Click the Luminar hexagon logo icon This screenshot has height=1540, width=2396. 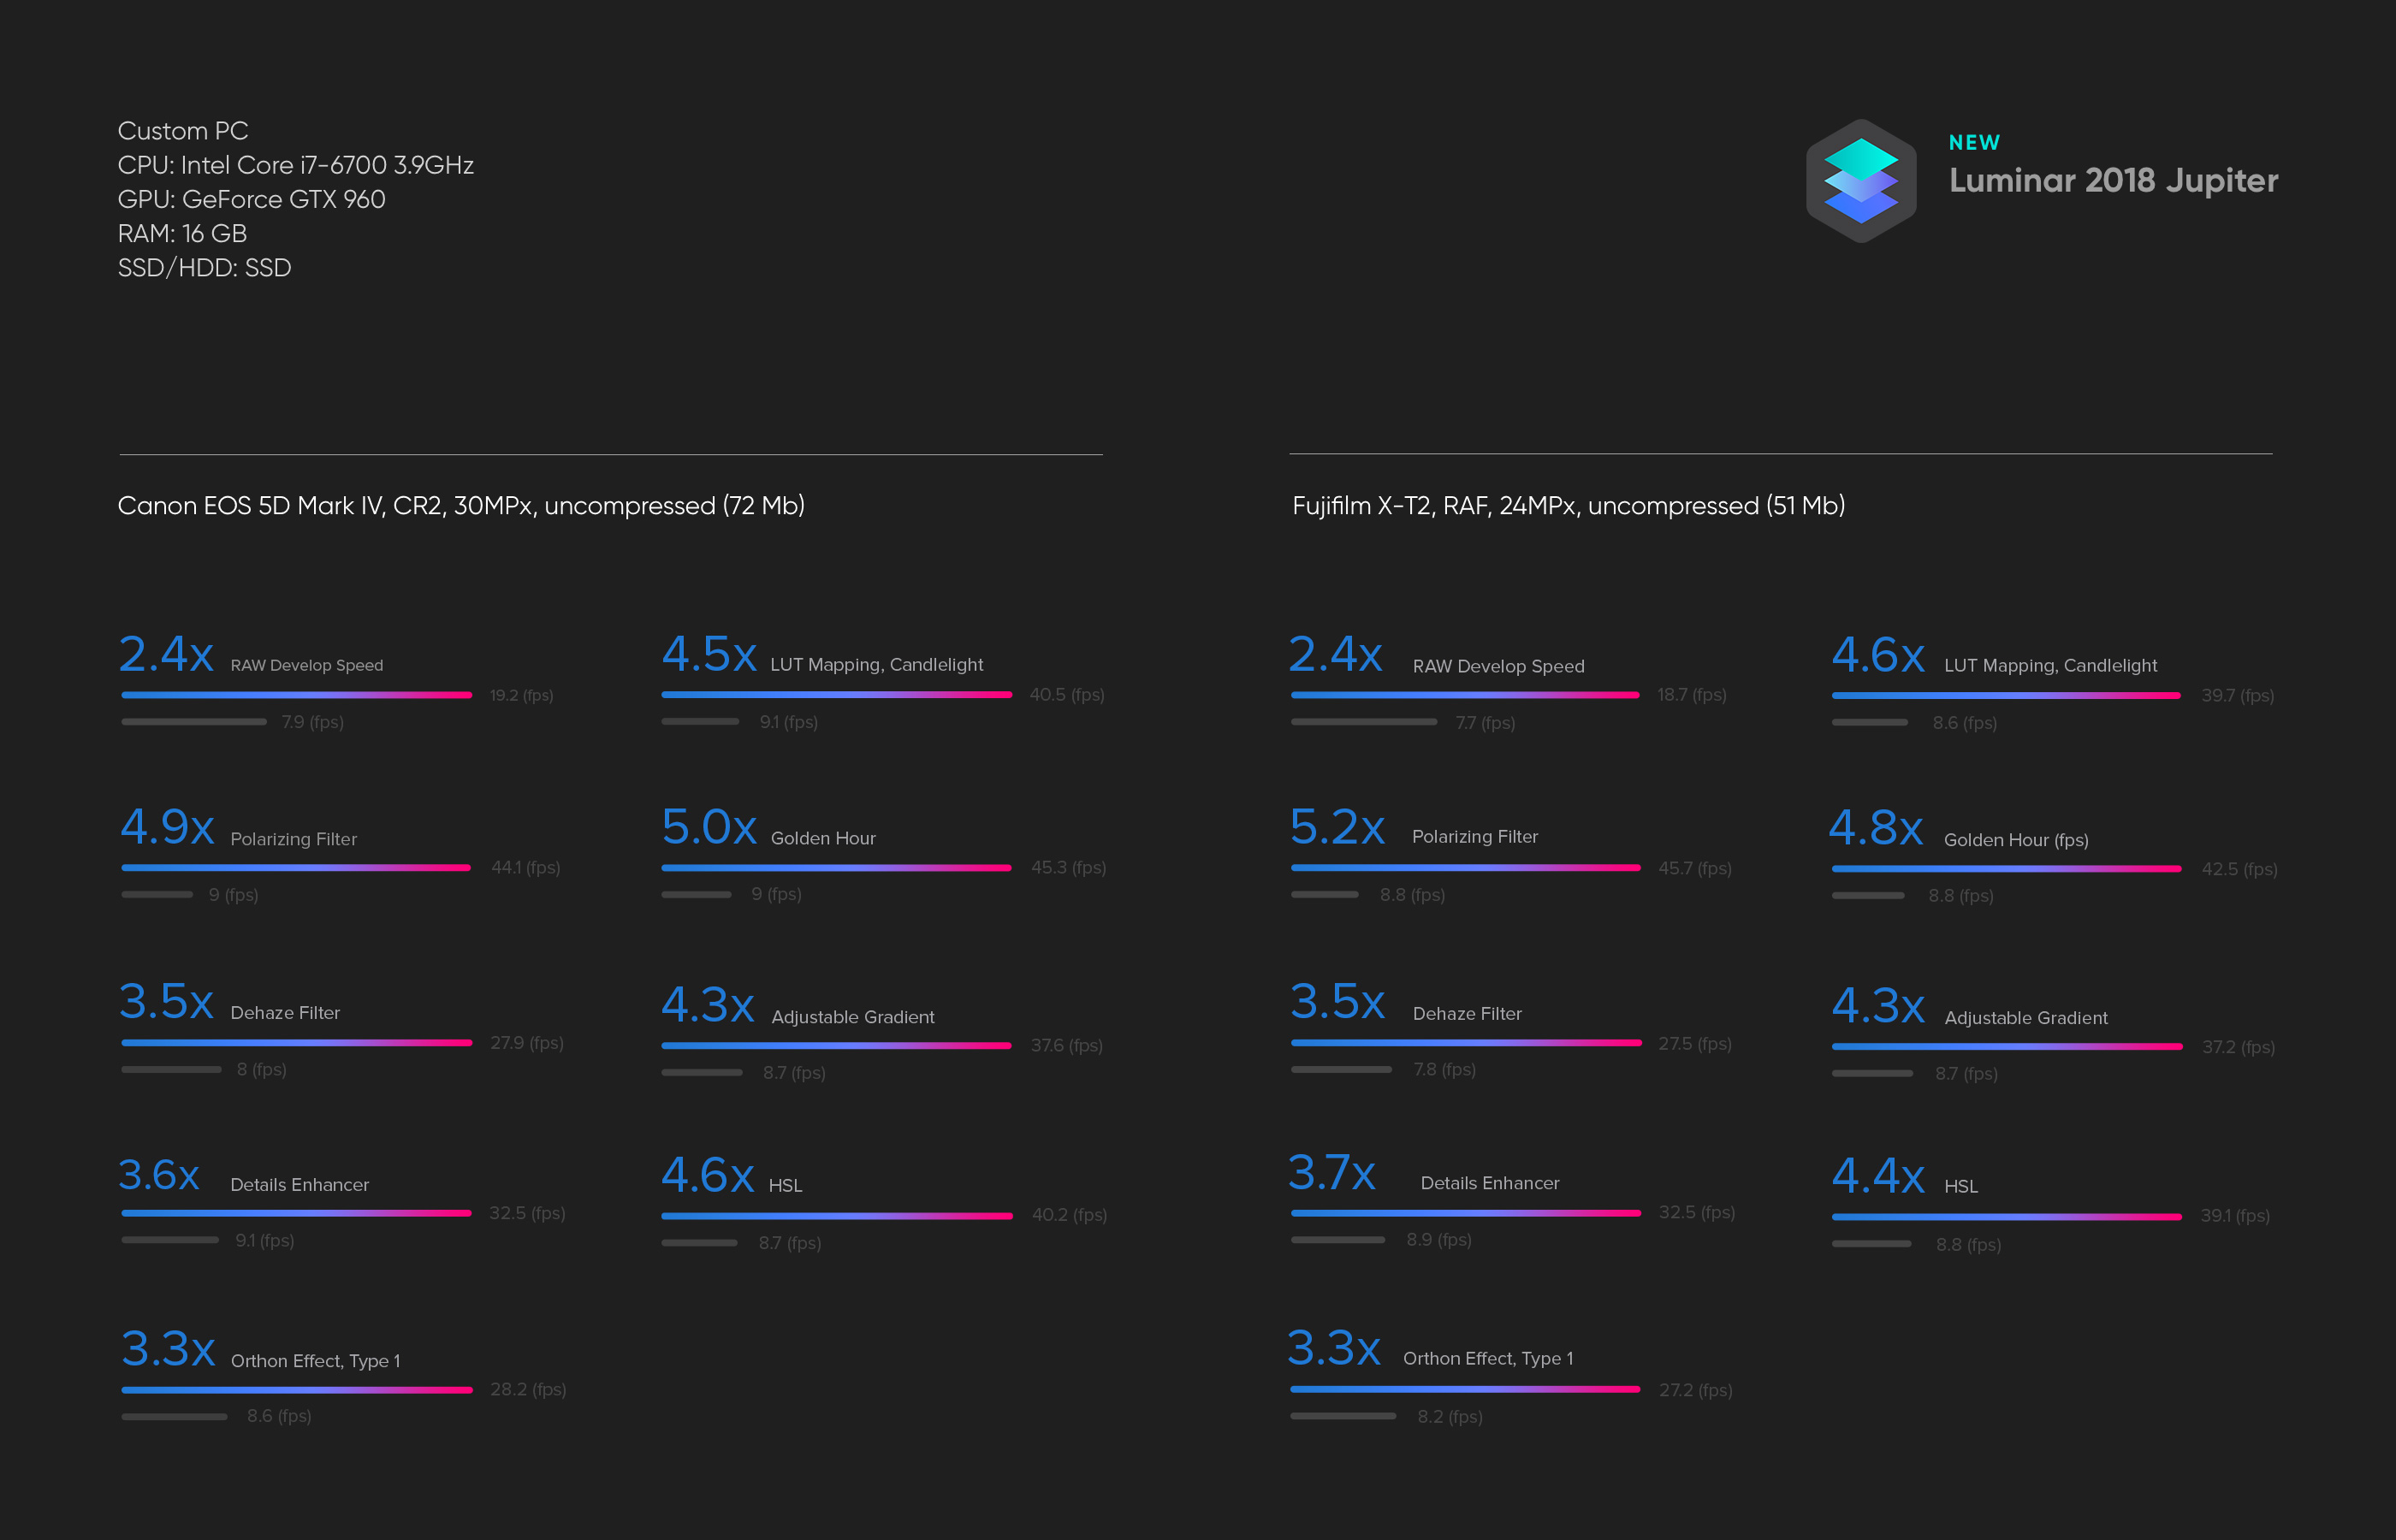click(x=1861, y=181)
